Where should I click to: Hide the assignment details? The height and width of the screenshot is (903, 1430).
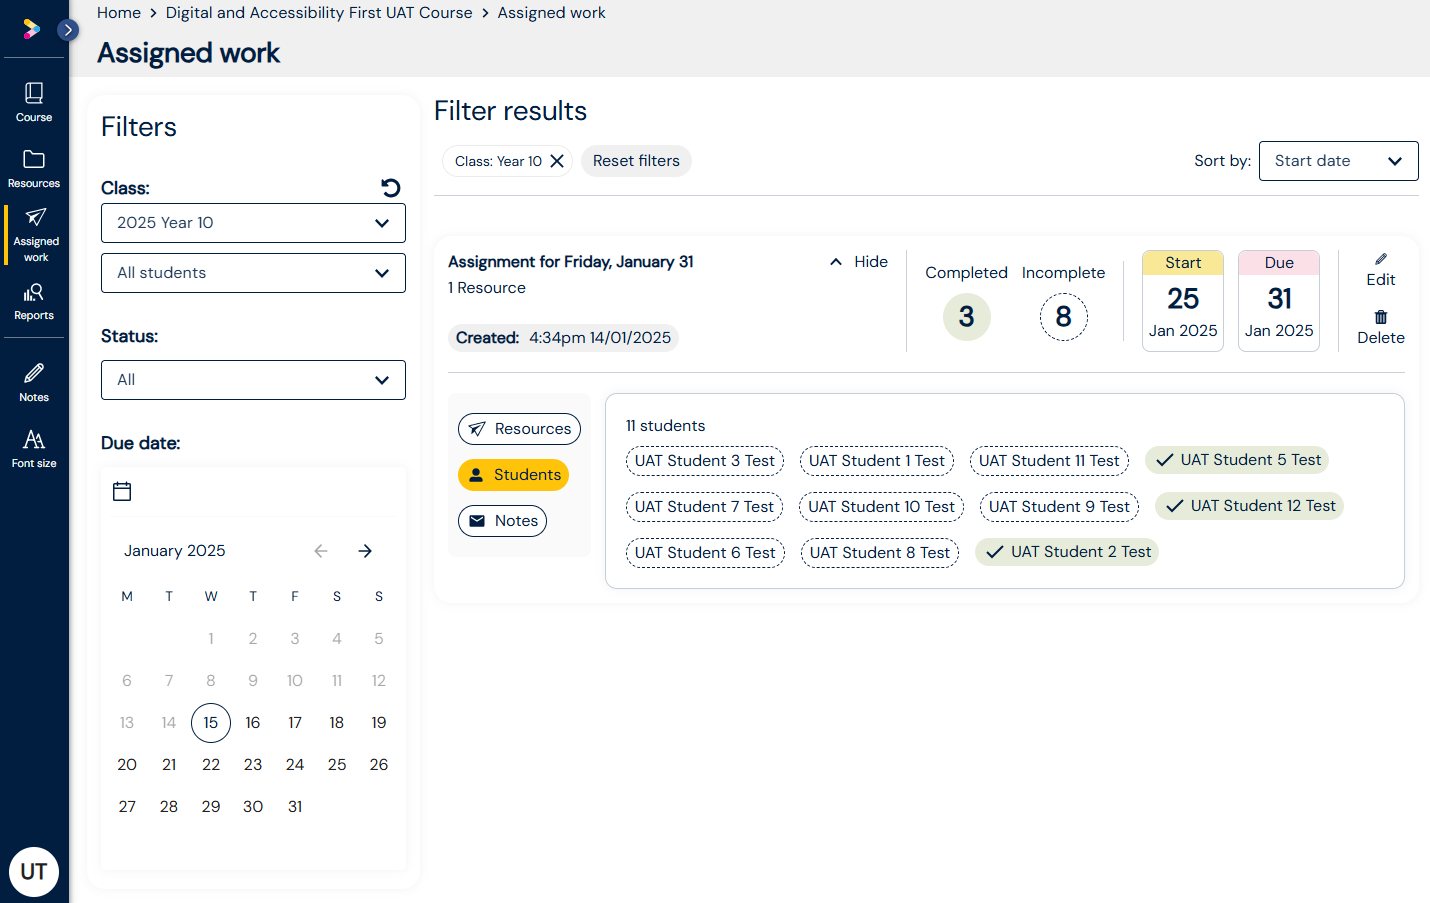coord(859,262)
